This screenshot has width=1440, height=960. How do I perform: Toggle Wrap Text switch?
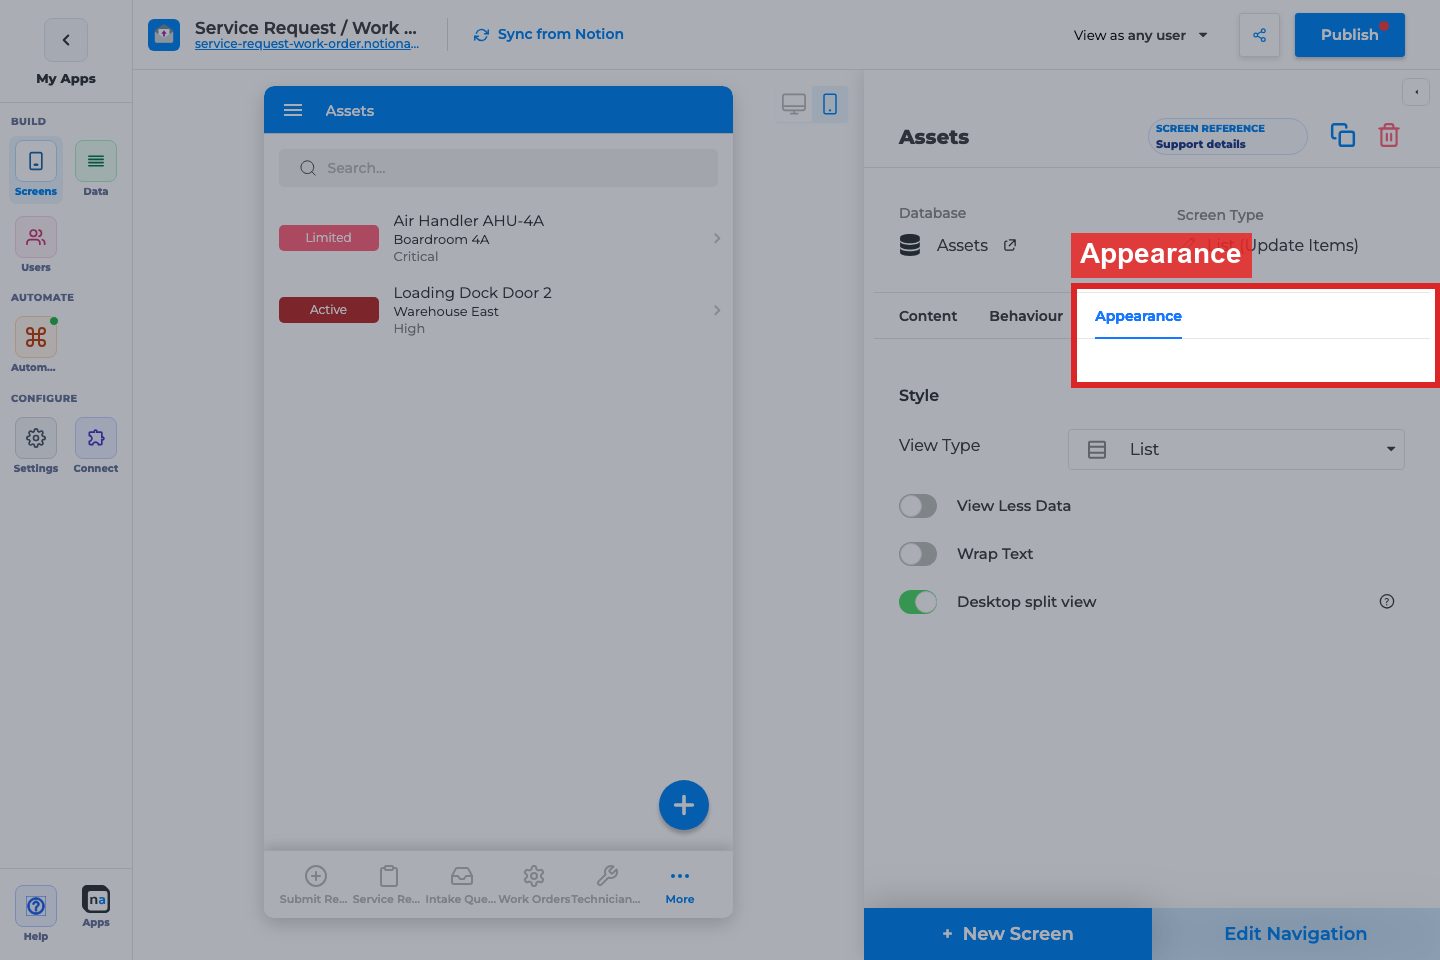918,554
